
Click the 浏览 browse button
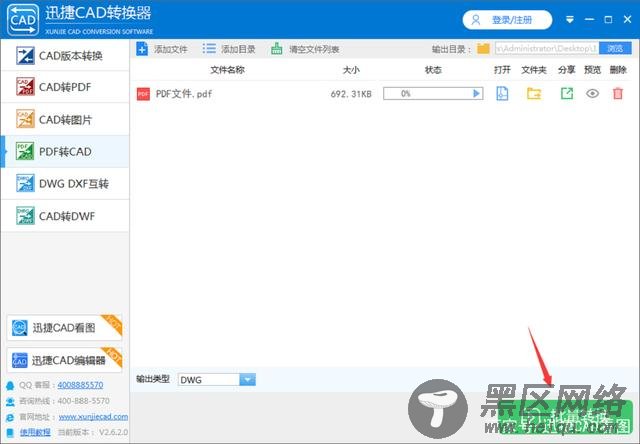pyautogui.click(x=615, y=49)
